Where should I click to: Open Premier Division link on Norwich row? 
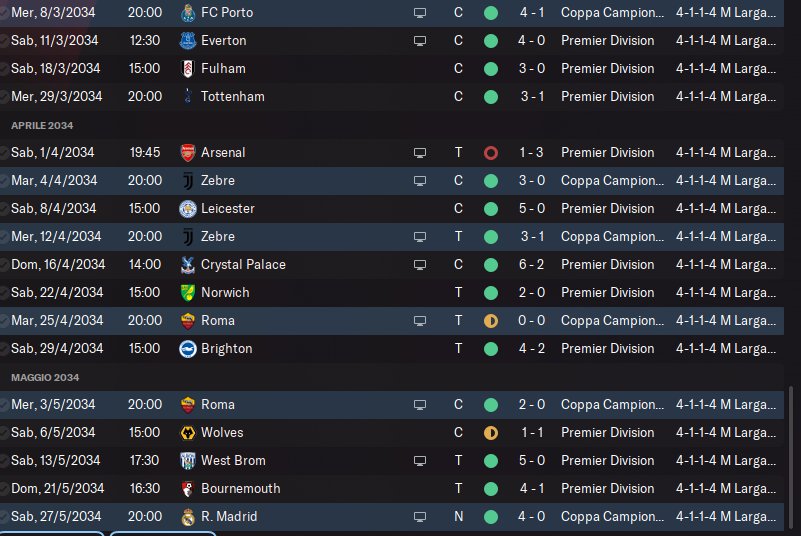click(607, 293)
